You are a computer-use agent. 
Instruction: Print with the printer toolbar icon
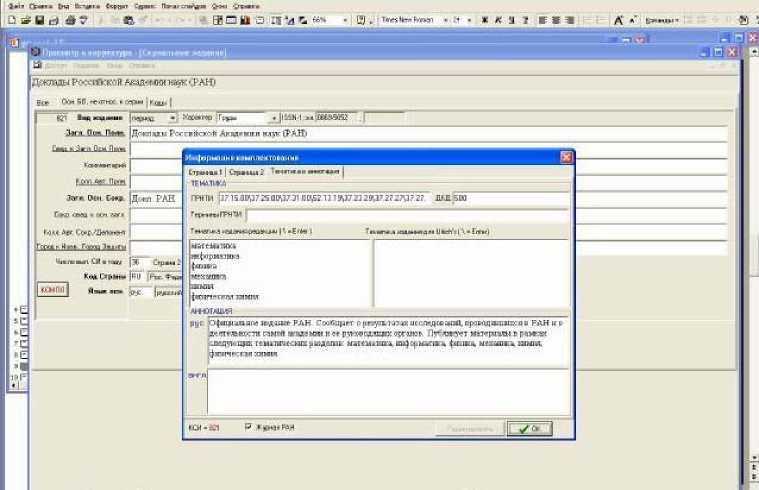point(70,20)
